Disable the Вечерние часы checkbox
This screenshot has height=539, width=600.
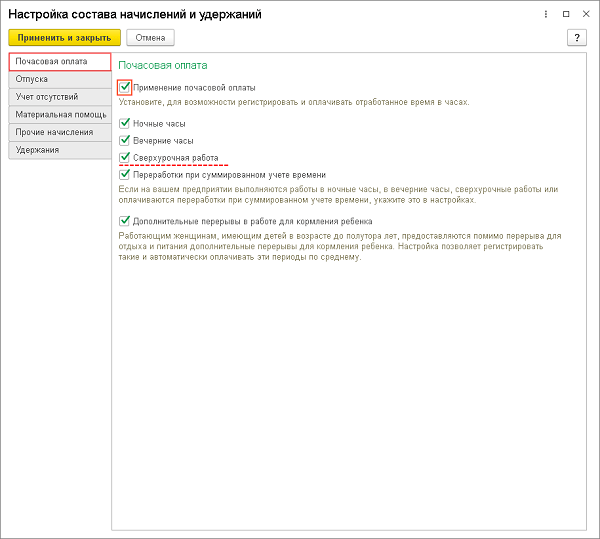pos(125,140)
